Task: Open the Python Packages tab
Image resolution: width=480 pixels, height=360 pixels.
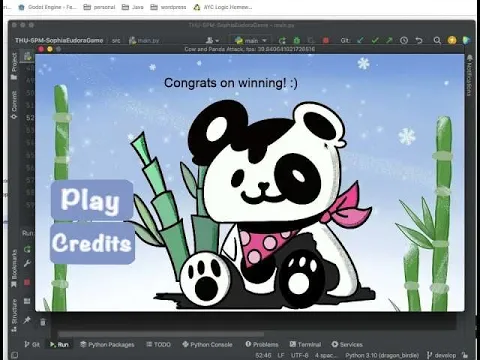Action: pos(107,344)
